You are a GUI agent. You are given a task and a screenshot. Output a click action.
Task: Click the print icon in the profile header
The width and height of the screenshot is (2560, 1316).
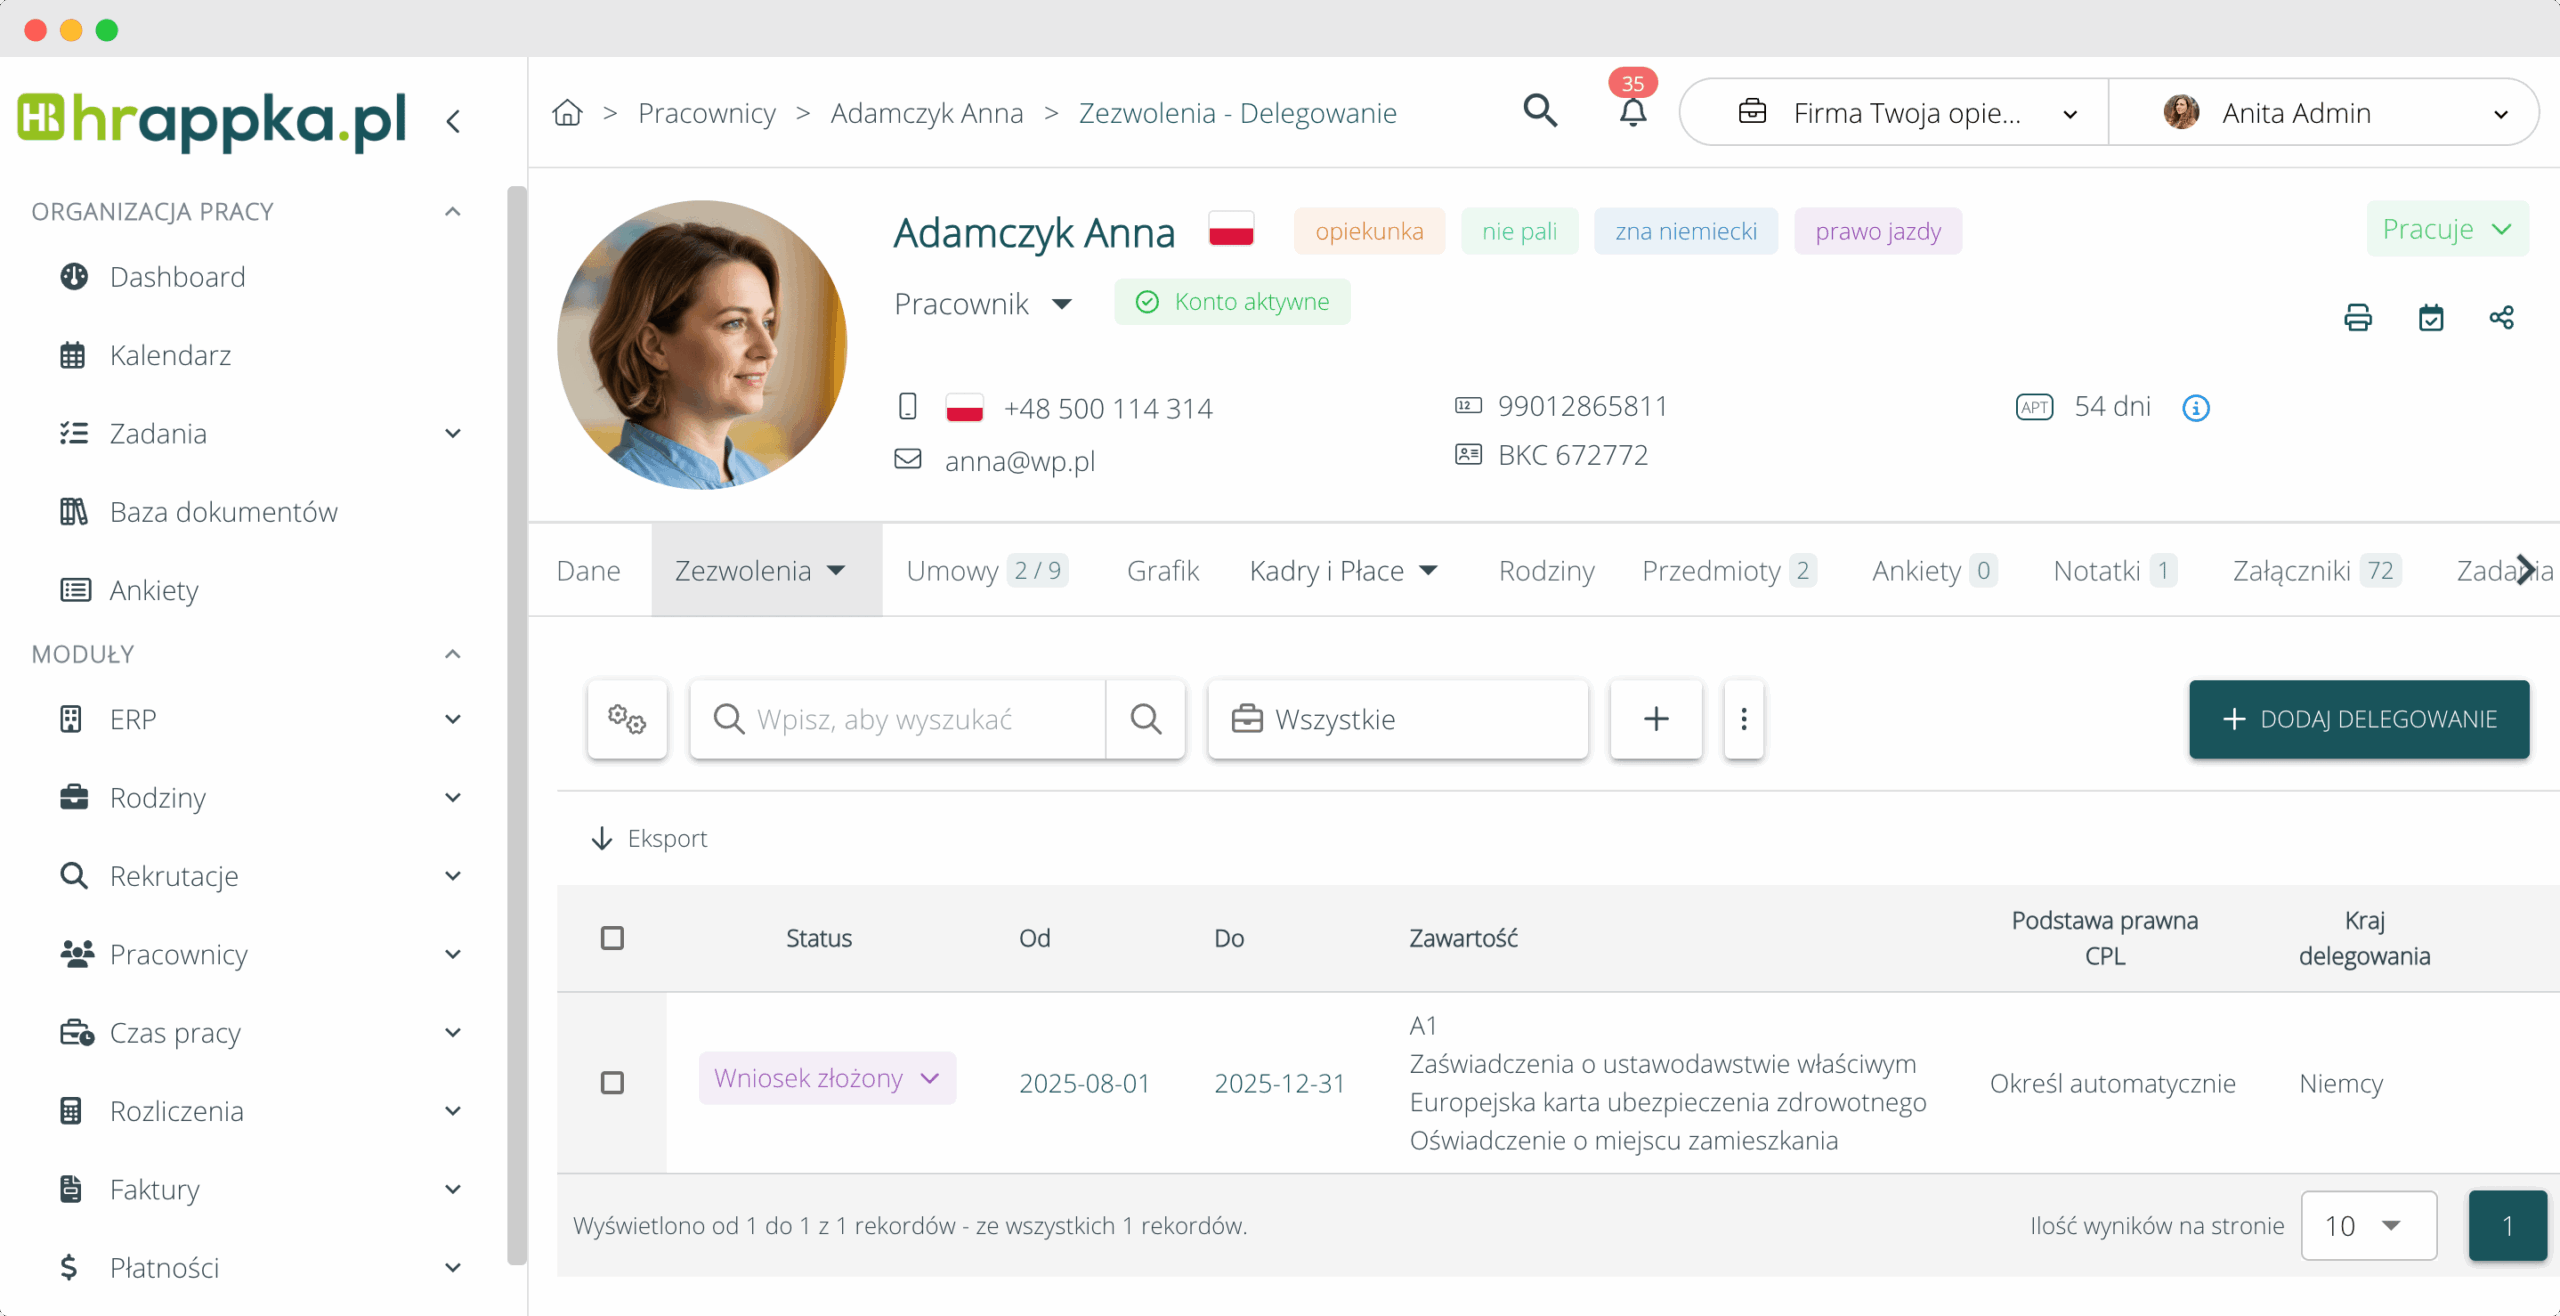(x=2357, y=318)
